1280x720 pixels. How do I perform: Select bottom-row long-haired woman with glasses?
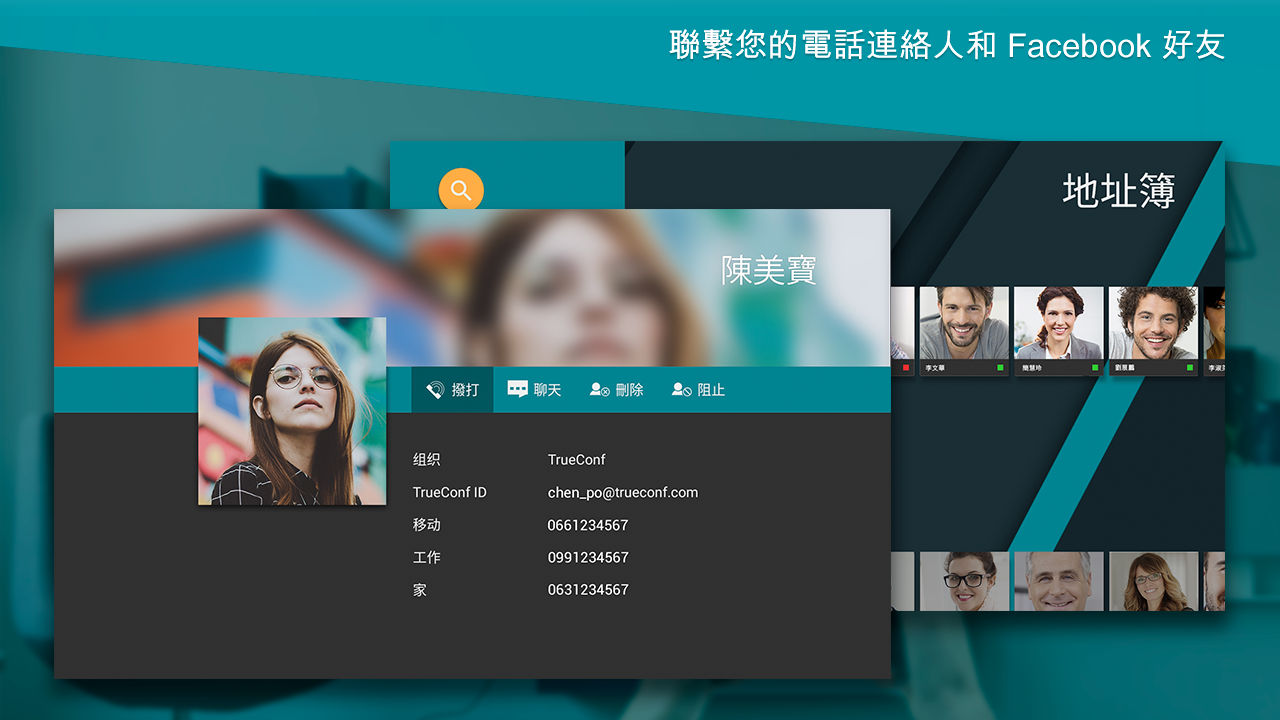(1153, 581)
